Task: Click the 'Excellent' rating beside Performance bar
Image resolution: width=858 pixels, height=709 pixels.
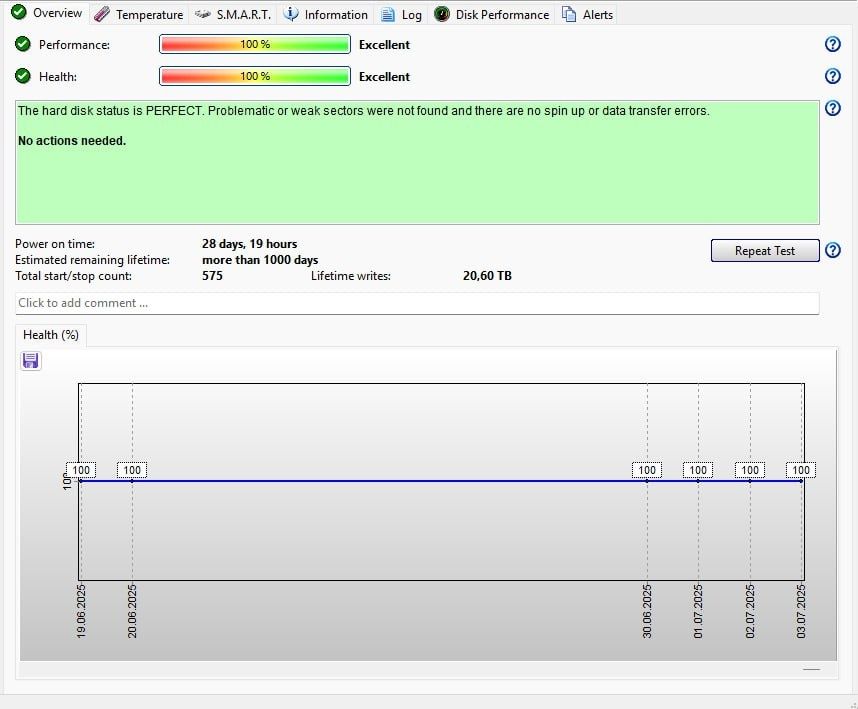Action: click(384, 45)
